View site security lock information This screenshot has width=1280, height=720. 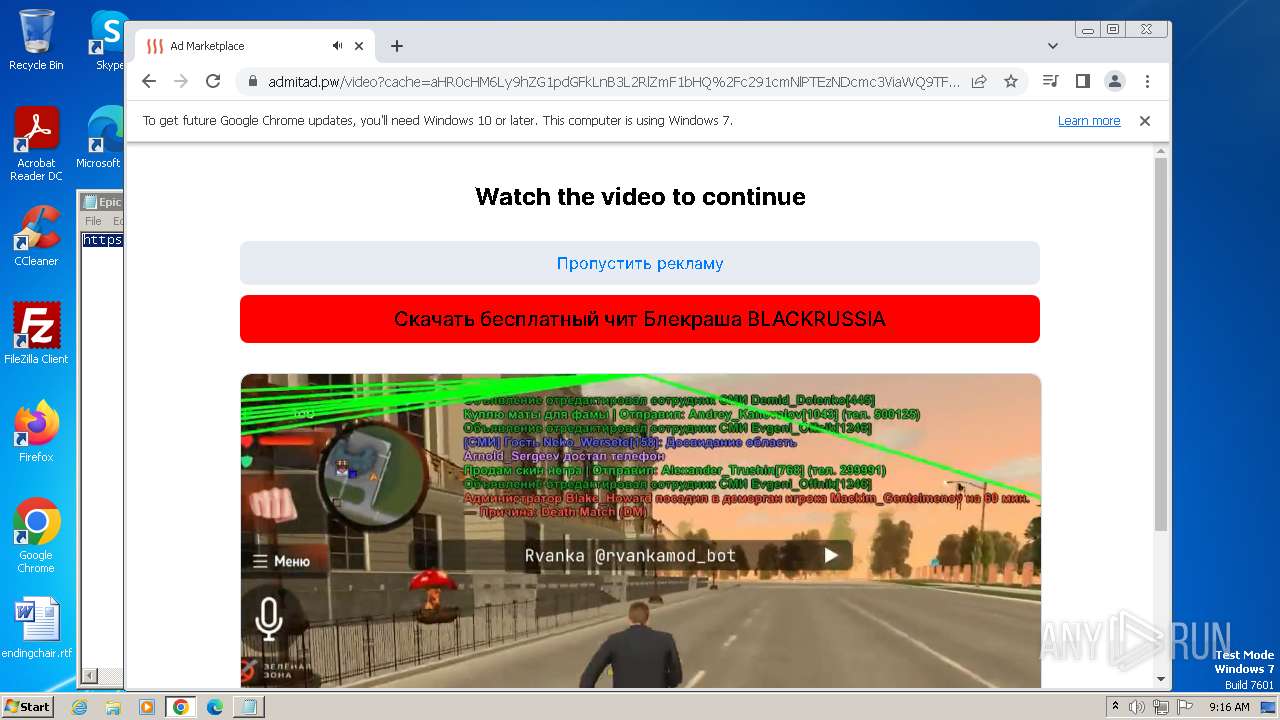pyautogui.click(x=253, y=82)
